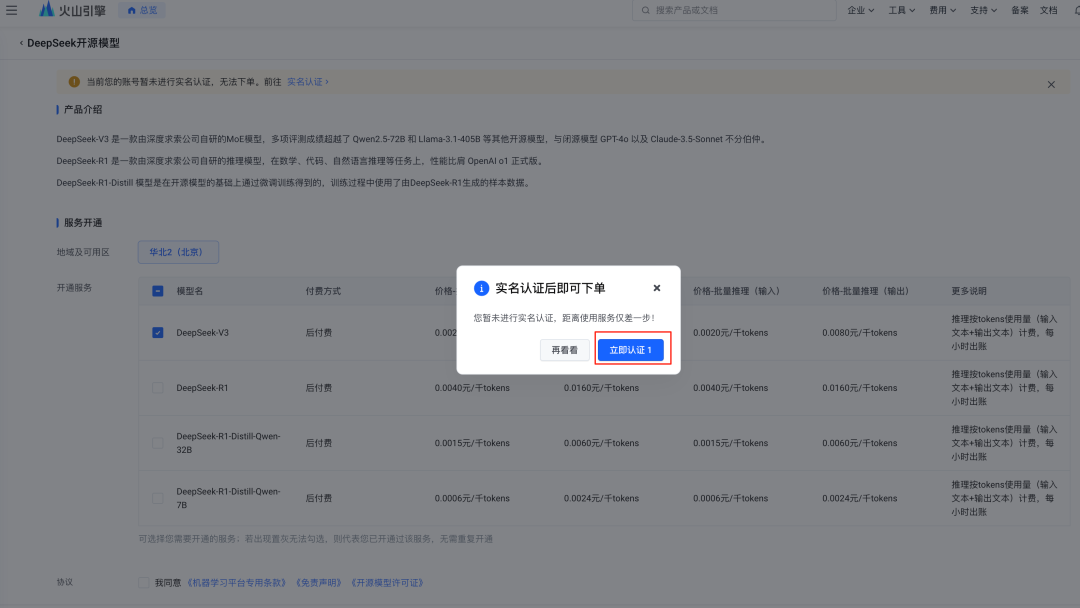1080x608 pixels.
Task: Open the 文档 menu item
Action: pos(1048,10)
